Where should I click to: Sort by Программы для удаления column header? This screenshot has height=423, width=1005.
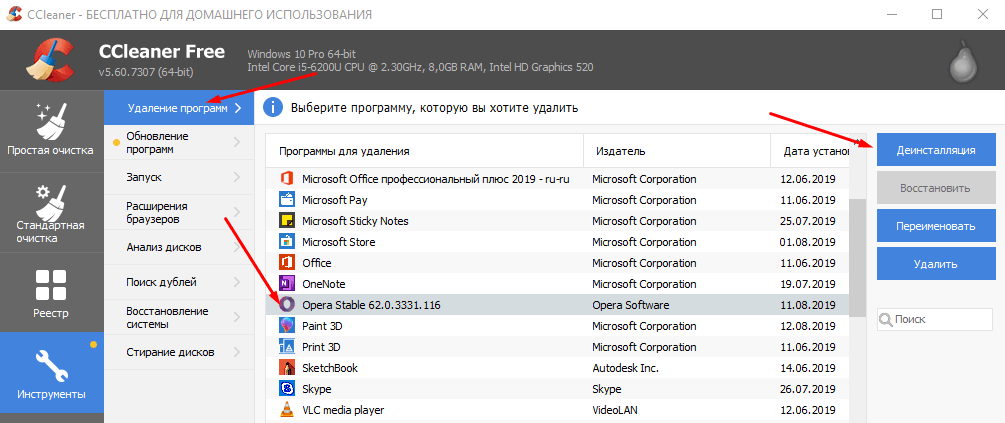[424, 151]
